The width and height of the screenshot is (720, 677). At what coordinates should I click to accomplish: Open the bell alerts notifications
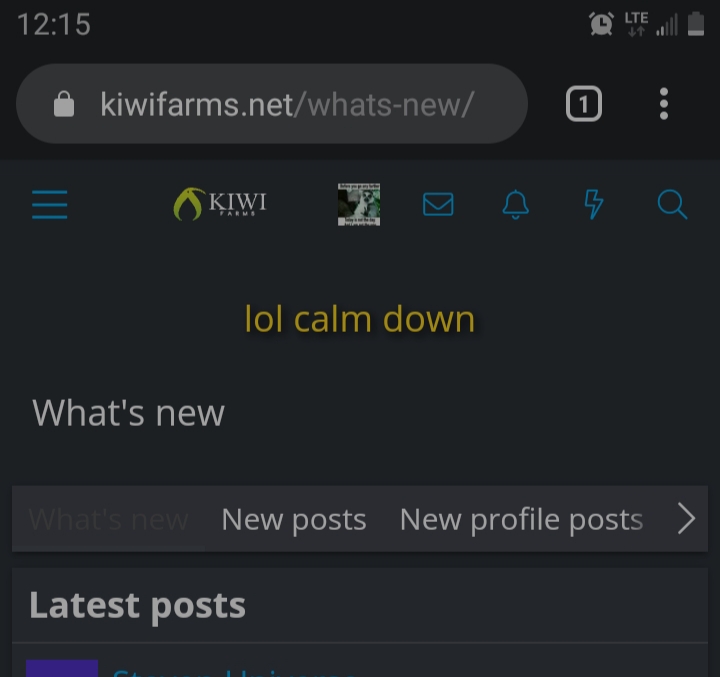516,204
